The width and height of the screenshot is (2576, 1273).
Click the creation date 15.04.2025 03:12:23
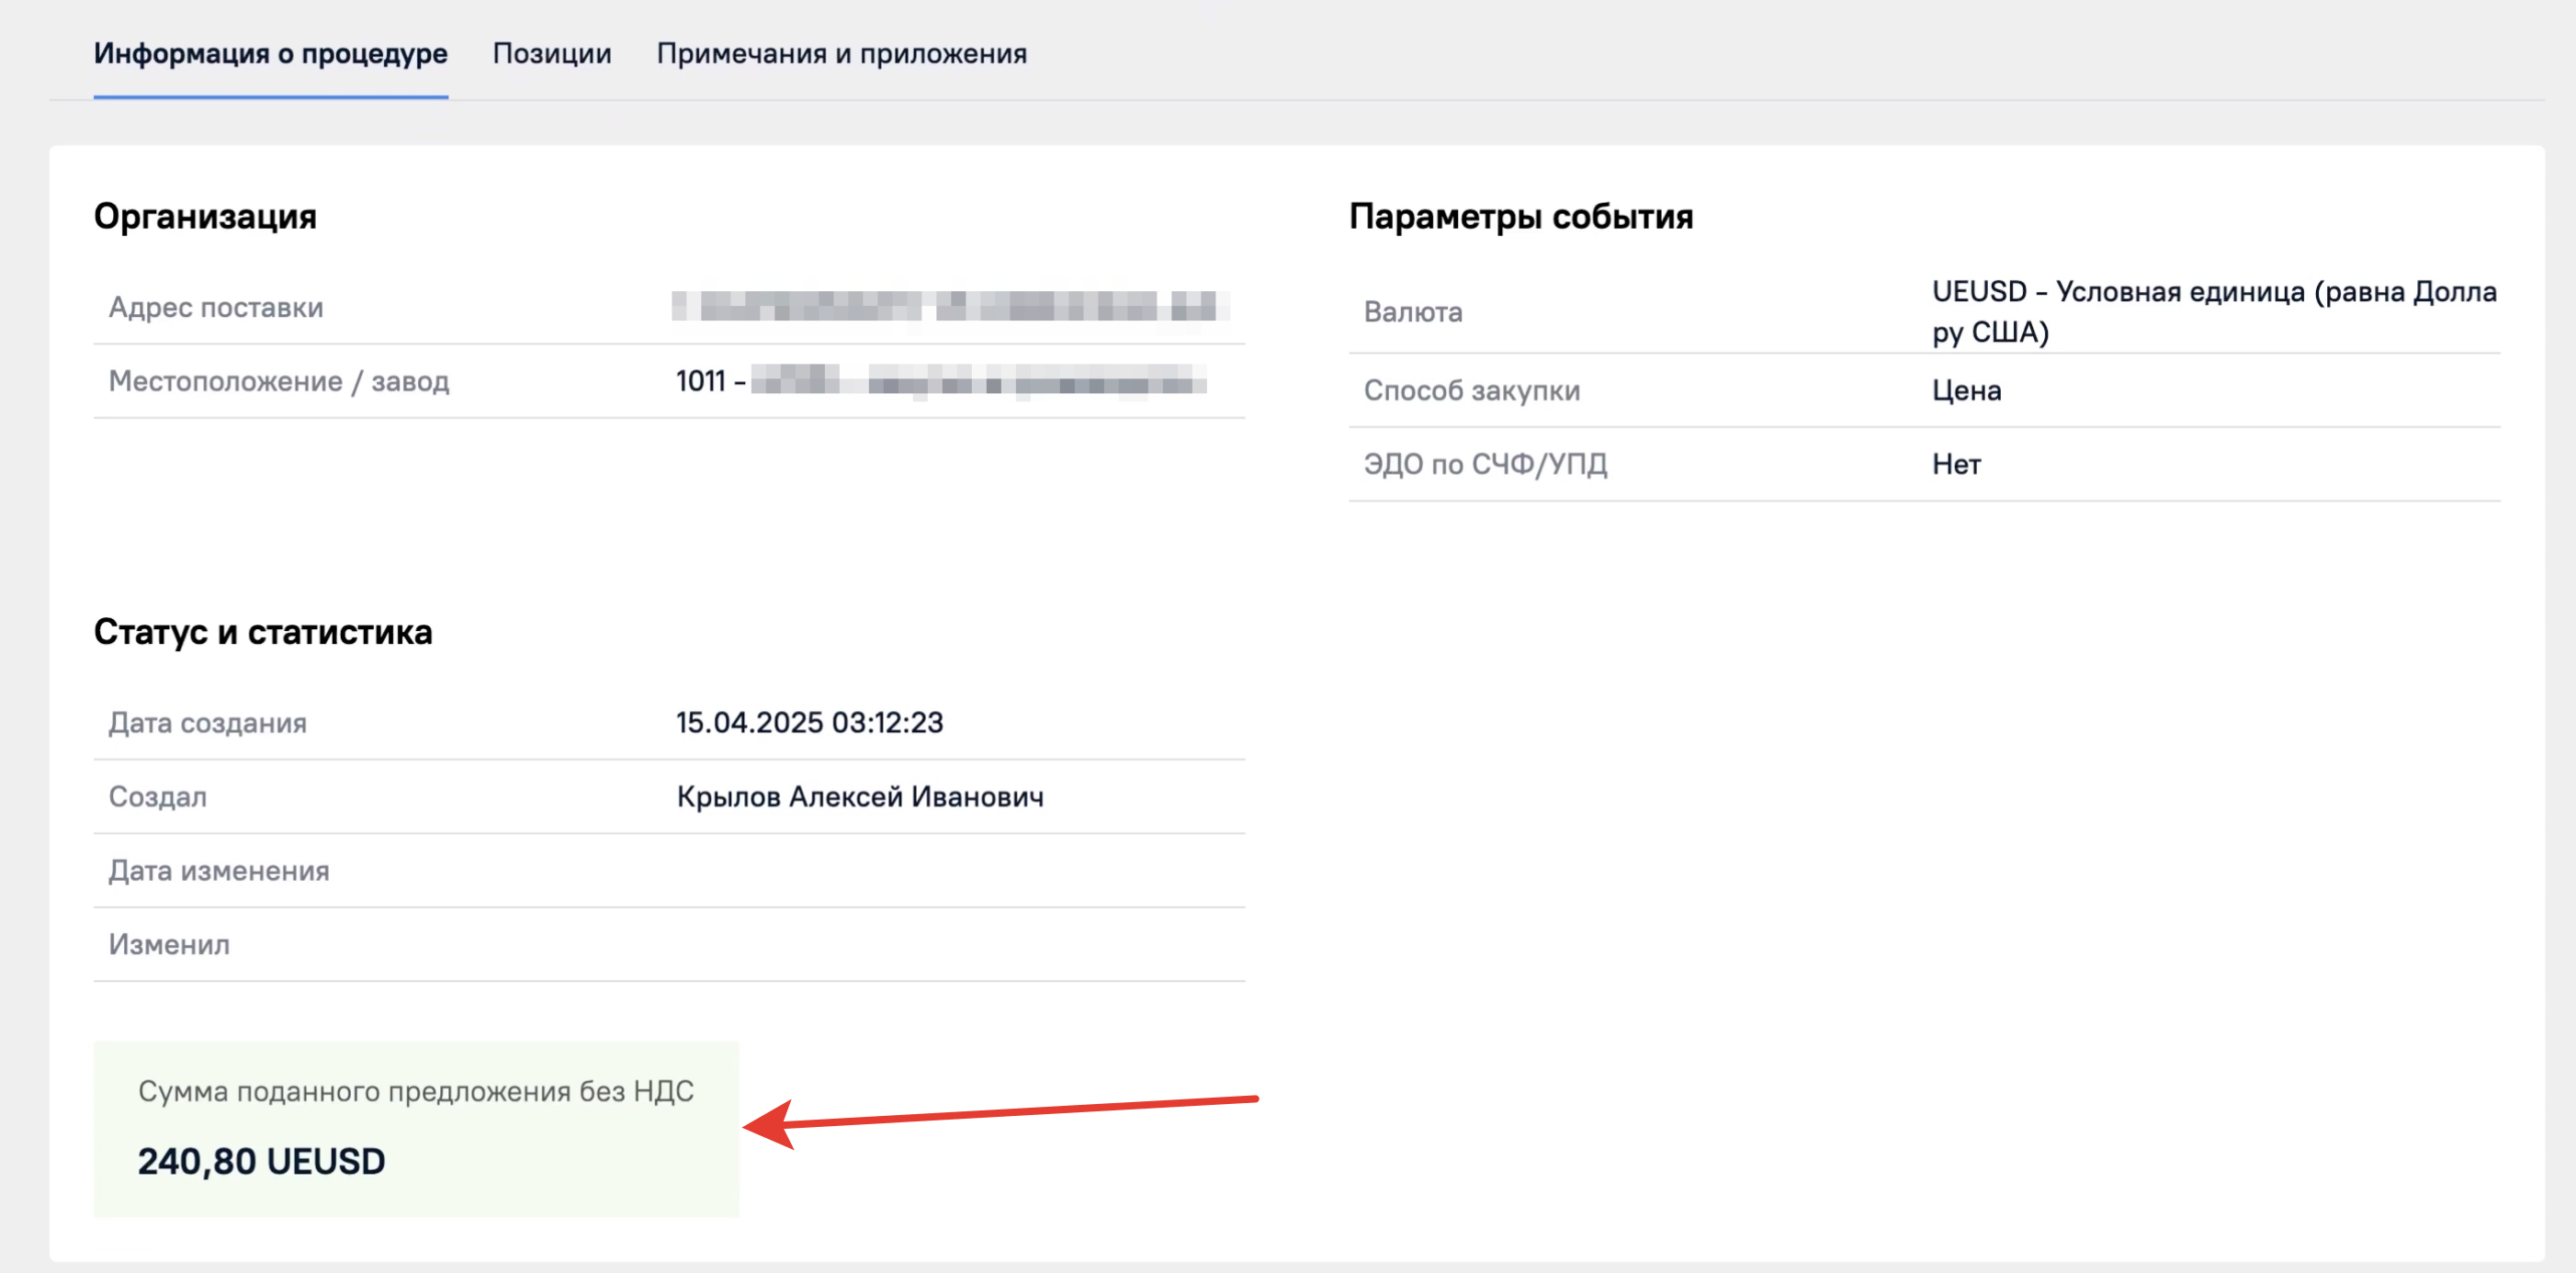pos(809,722)
